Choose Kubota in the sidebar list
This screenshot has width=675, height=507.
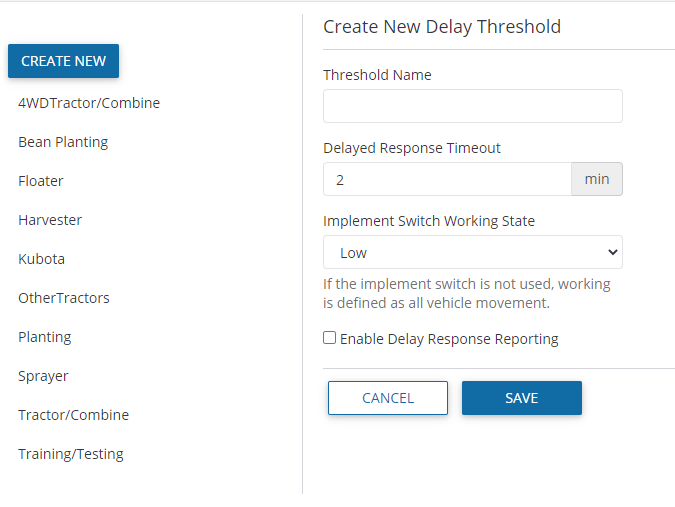point(41,259)
